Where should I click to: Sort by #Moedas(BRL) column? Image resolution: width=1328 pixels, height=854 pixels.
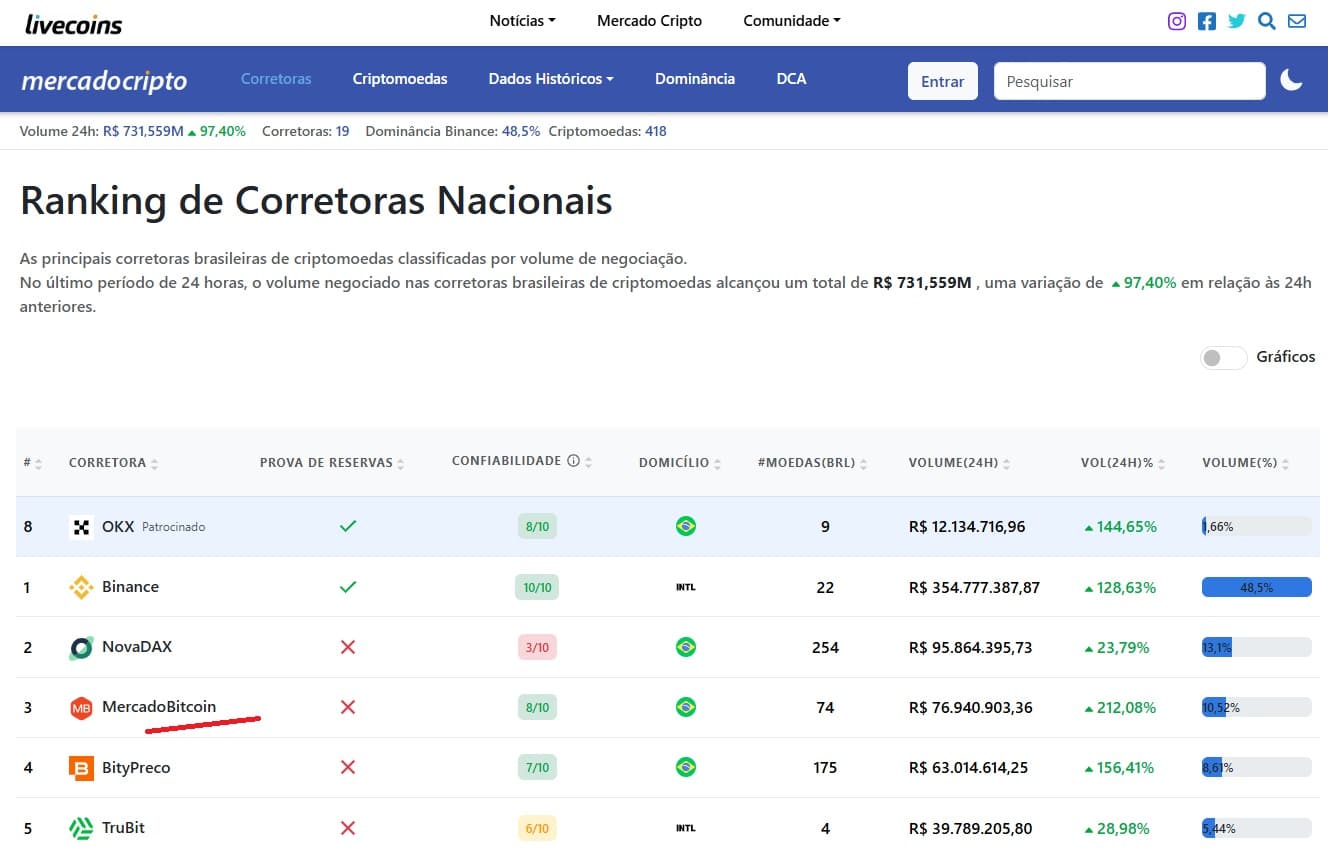click(x=814, y=463)
